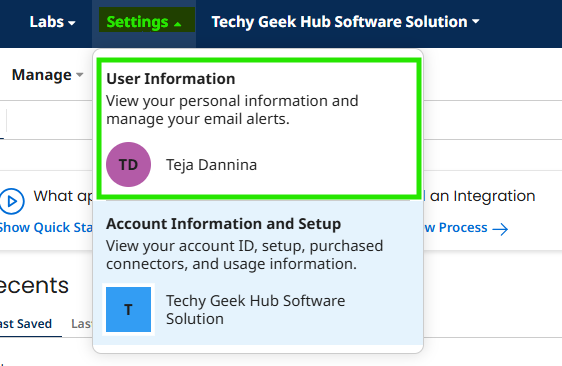Click the blue T account avatar

coord(128,309)
